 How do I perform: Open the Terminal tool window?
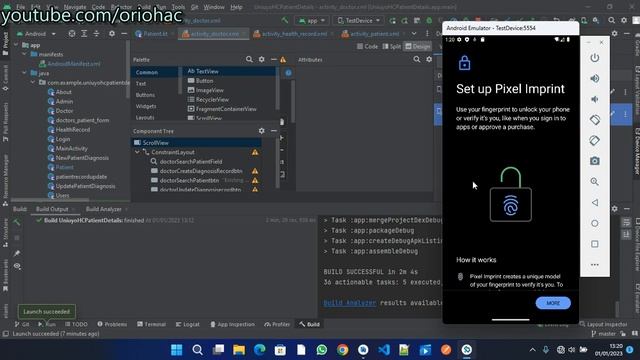click(151, 324)
